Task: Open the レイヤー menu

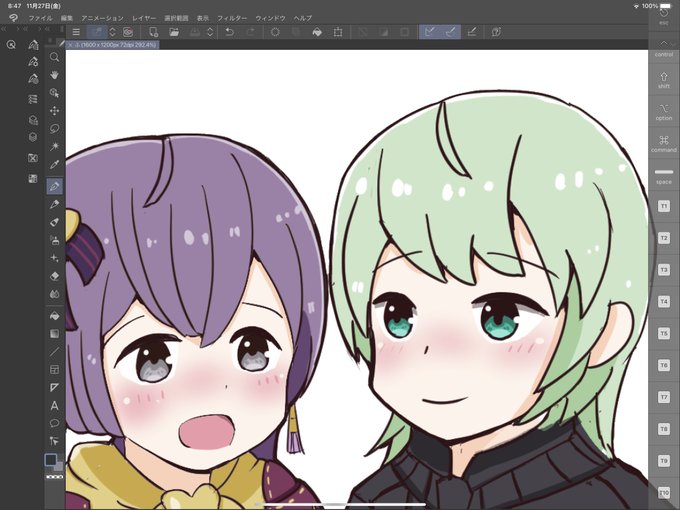Action: (x=144, y=18)
